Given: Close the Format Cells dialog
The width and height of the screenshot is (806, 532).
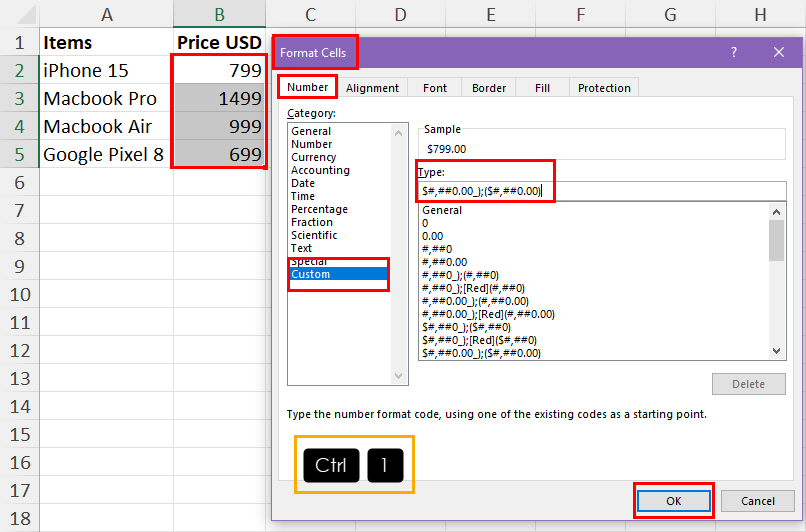Looking at the screenshot, I should [x=779, y=52].
